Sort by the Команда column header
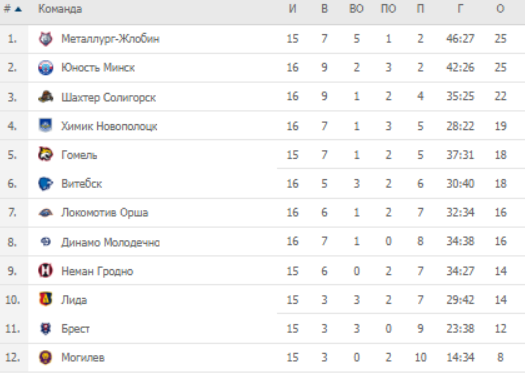 pyautogui.click(x=60, y=9)
